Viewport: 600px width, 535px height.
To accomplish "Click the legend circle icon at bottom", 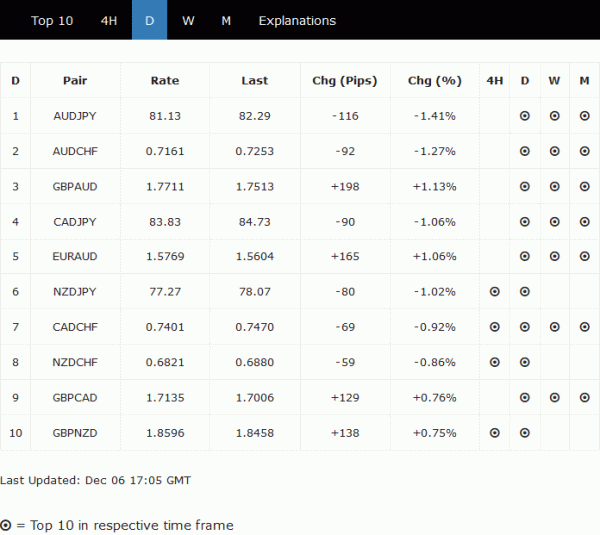I will [x=5, y=525].
